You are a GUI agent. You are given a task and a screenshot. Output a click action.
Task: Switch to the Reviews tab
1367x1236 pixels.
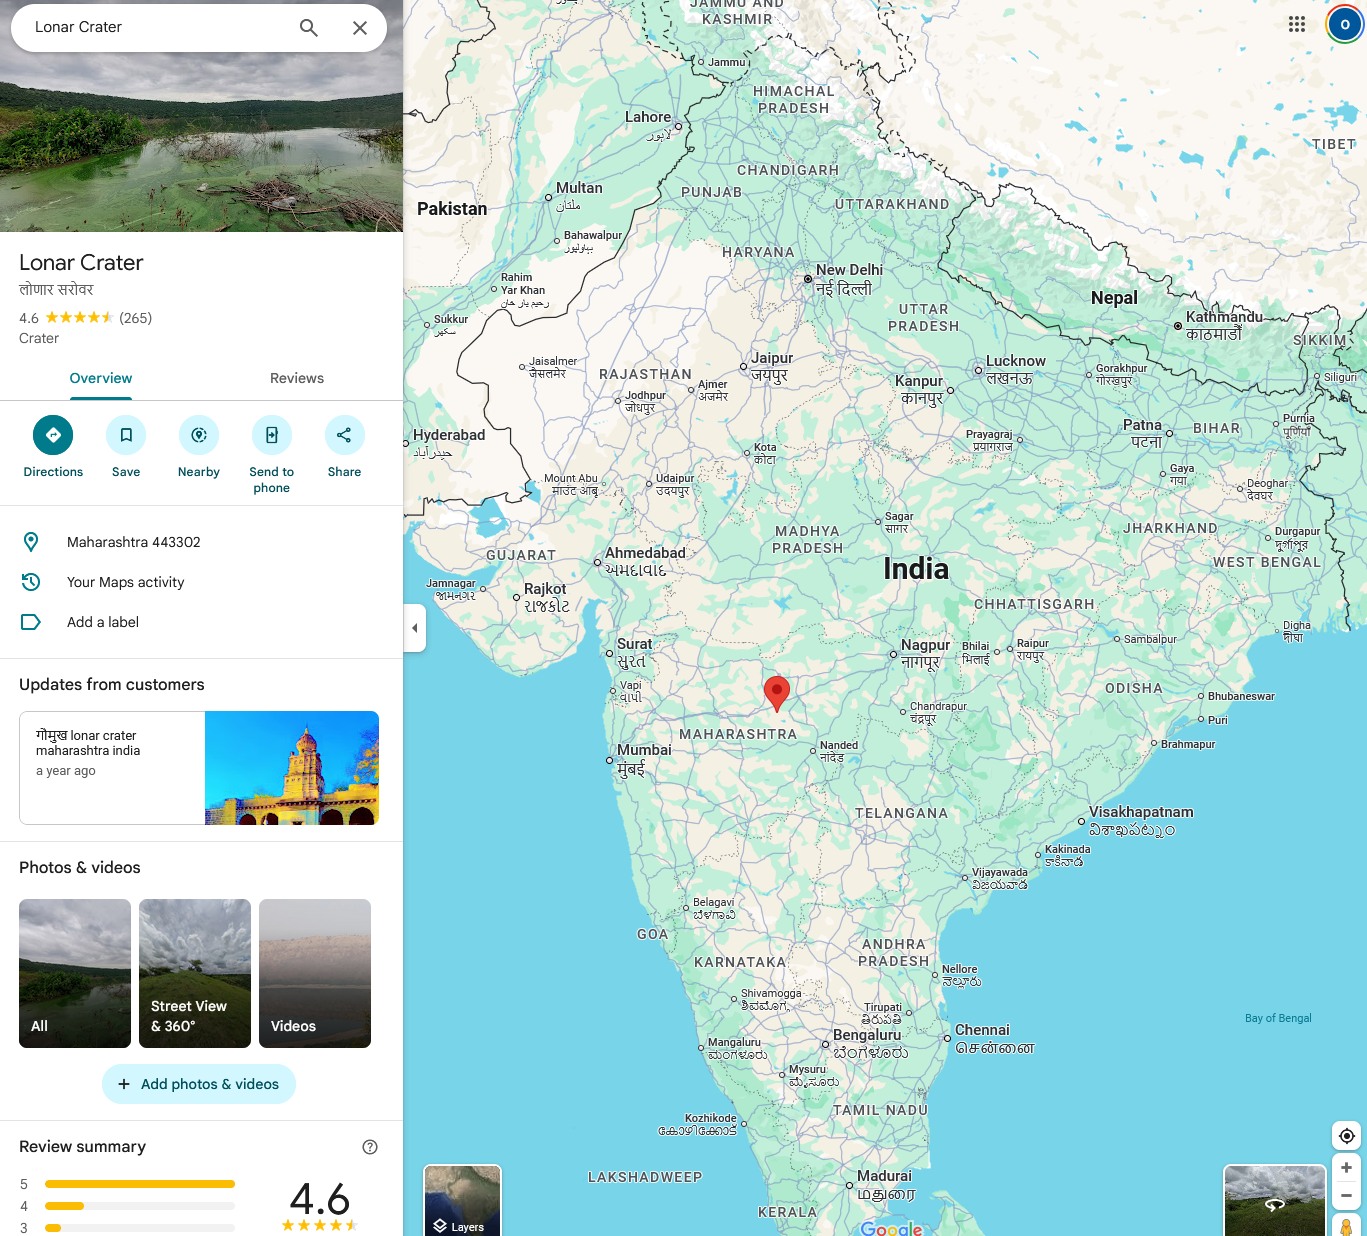point(297,378)
